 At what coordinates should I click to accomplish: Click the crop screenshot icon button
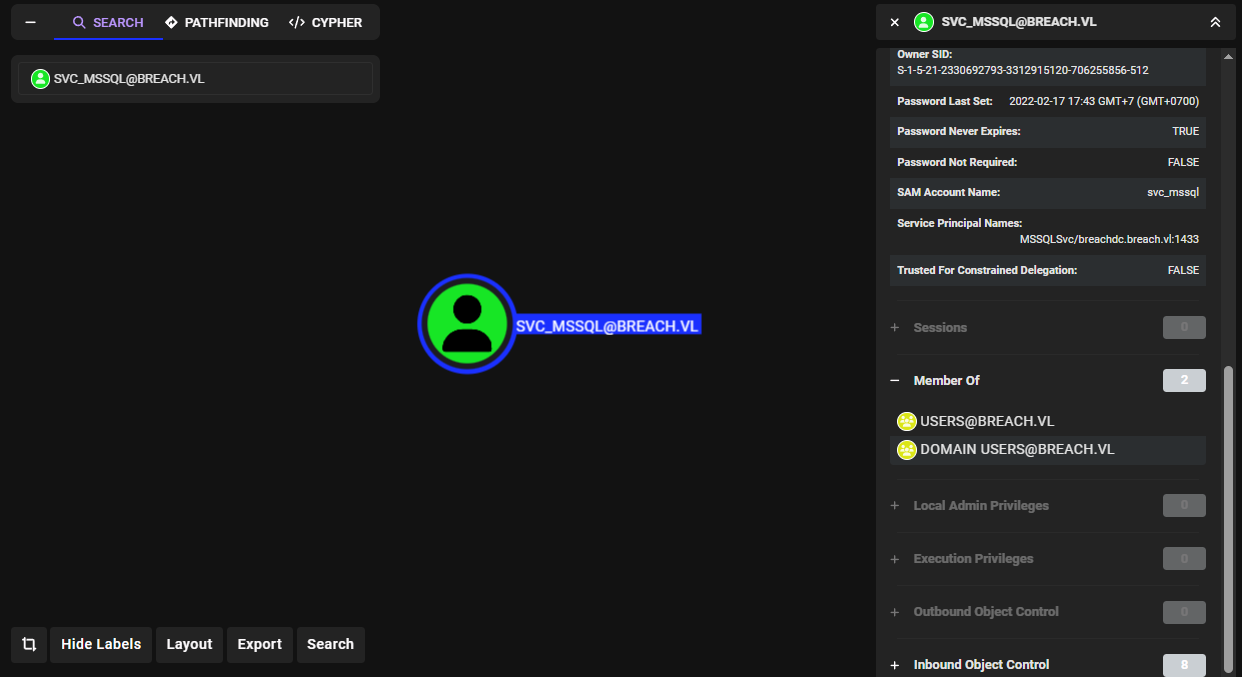[x=29, y=644]
